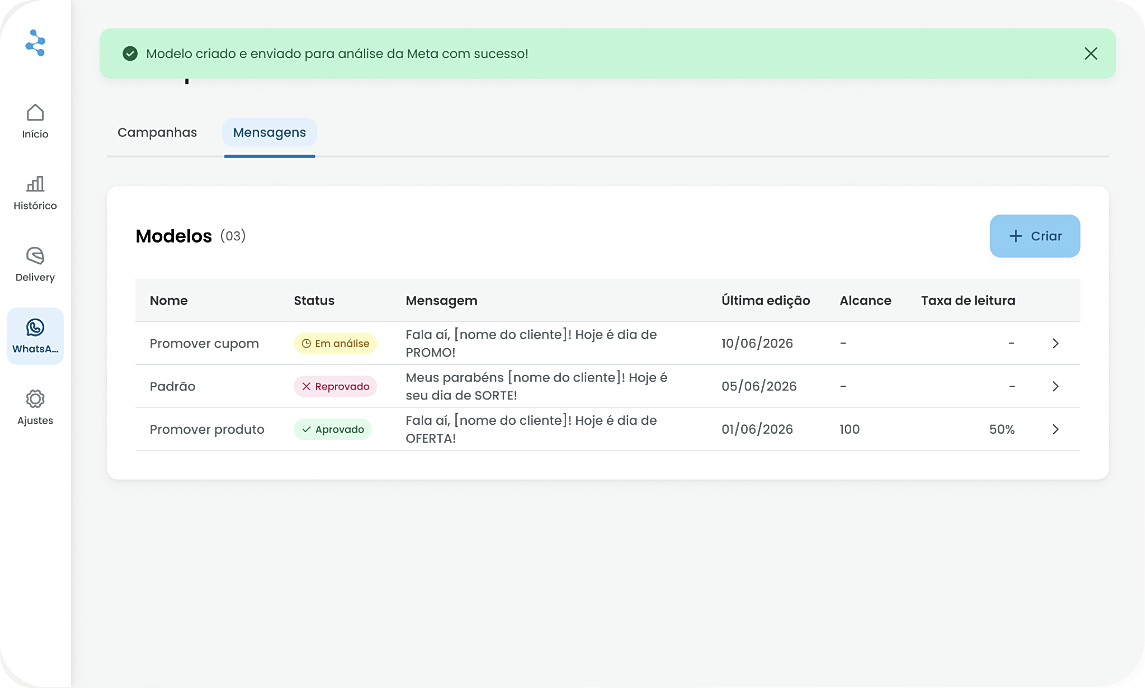Click the Mensagem column header
The width and height of the screenshot is (1145, 688).
[x=442, y=301]
